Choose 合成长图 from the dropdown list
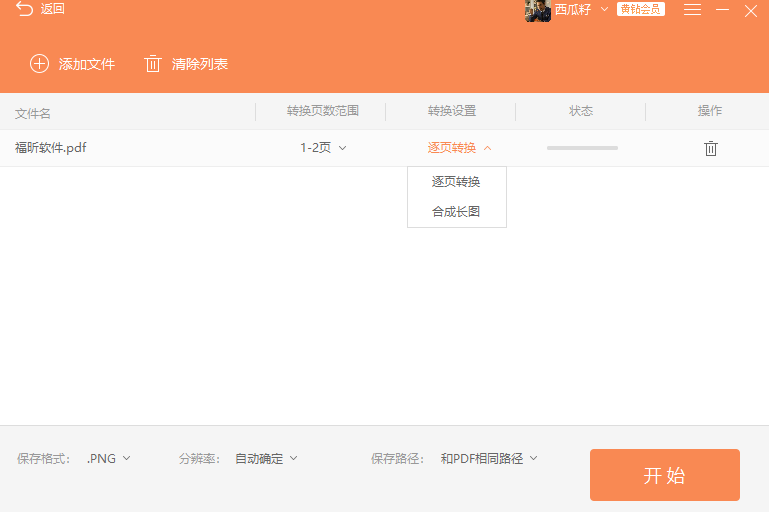 pyautogui.click(x=456, y=212)
